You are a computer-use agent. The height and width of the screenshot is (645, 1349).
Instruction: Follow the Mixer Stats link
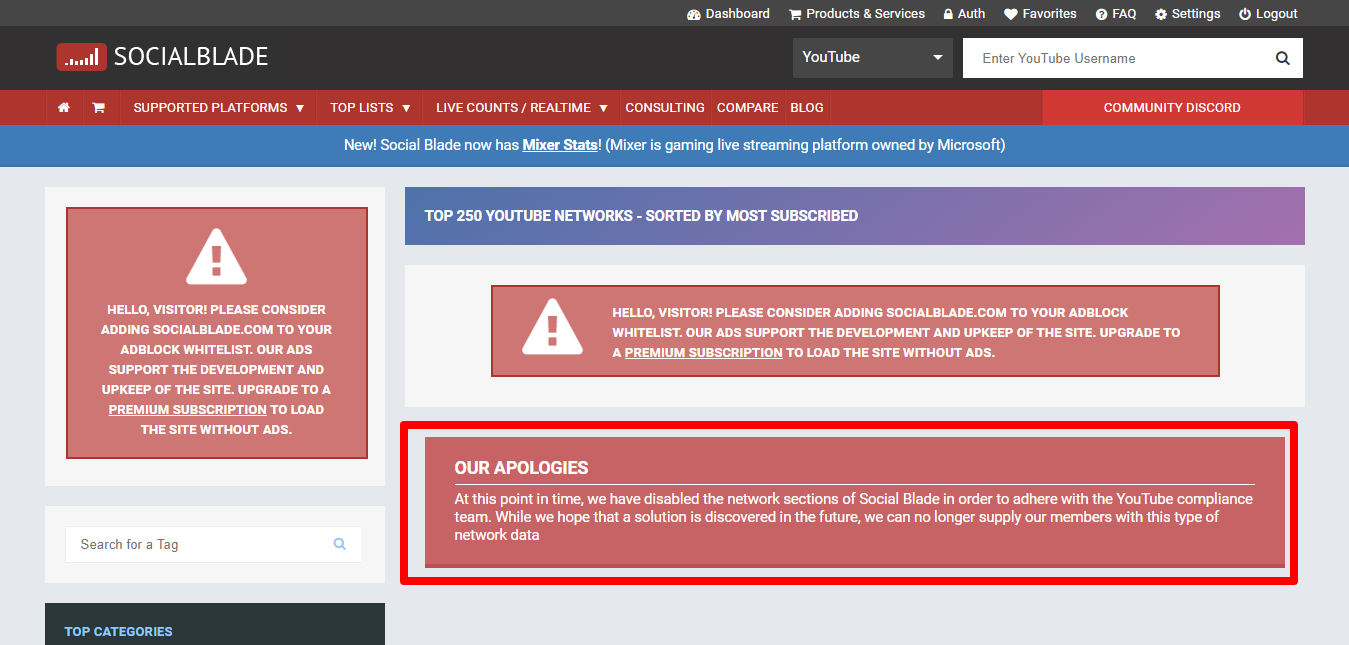click(x=560, y=145)
